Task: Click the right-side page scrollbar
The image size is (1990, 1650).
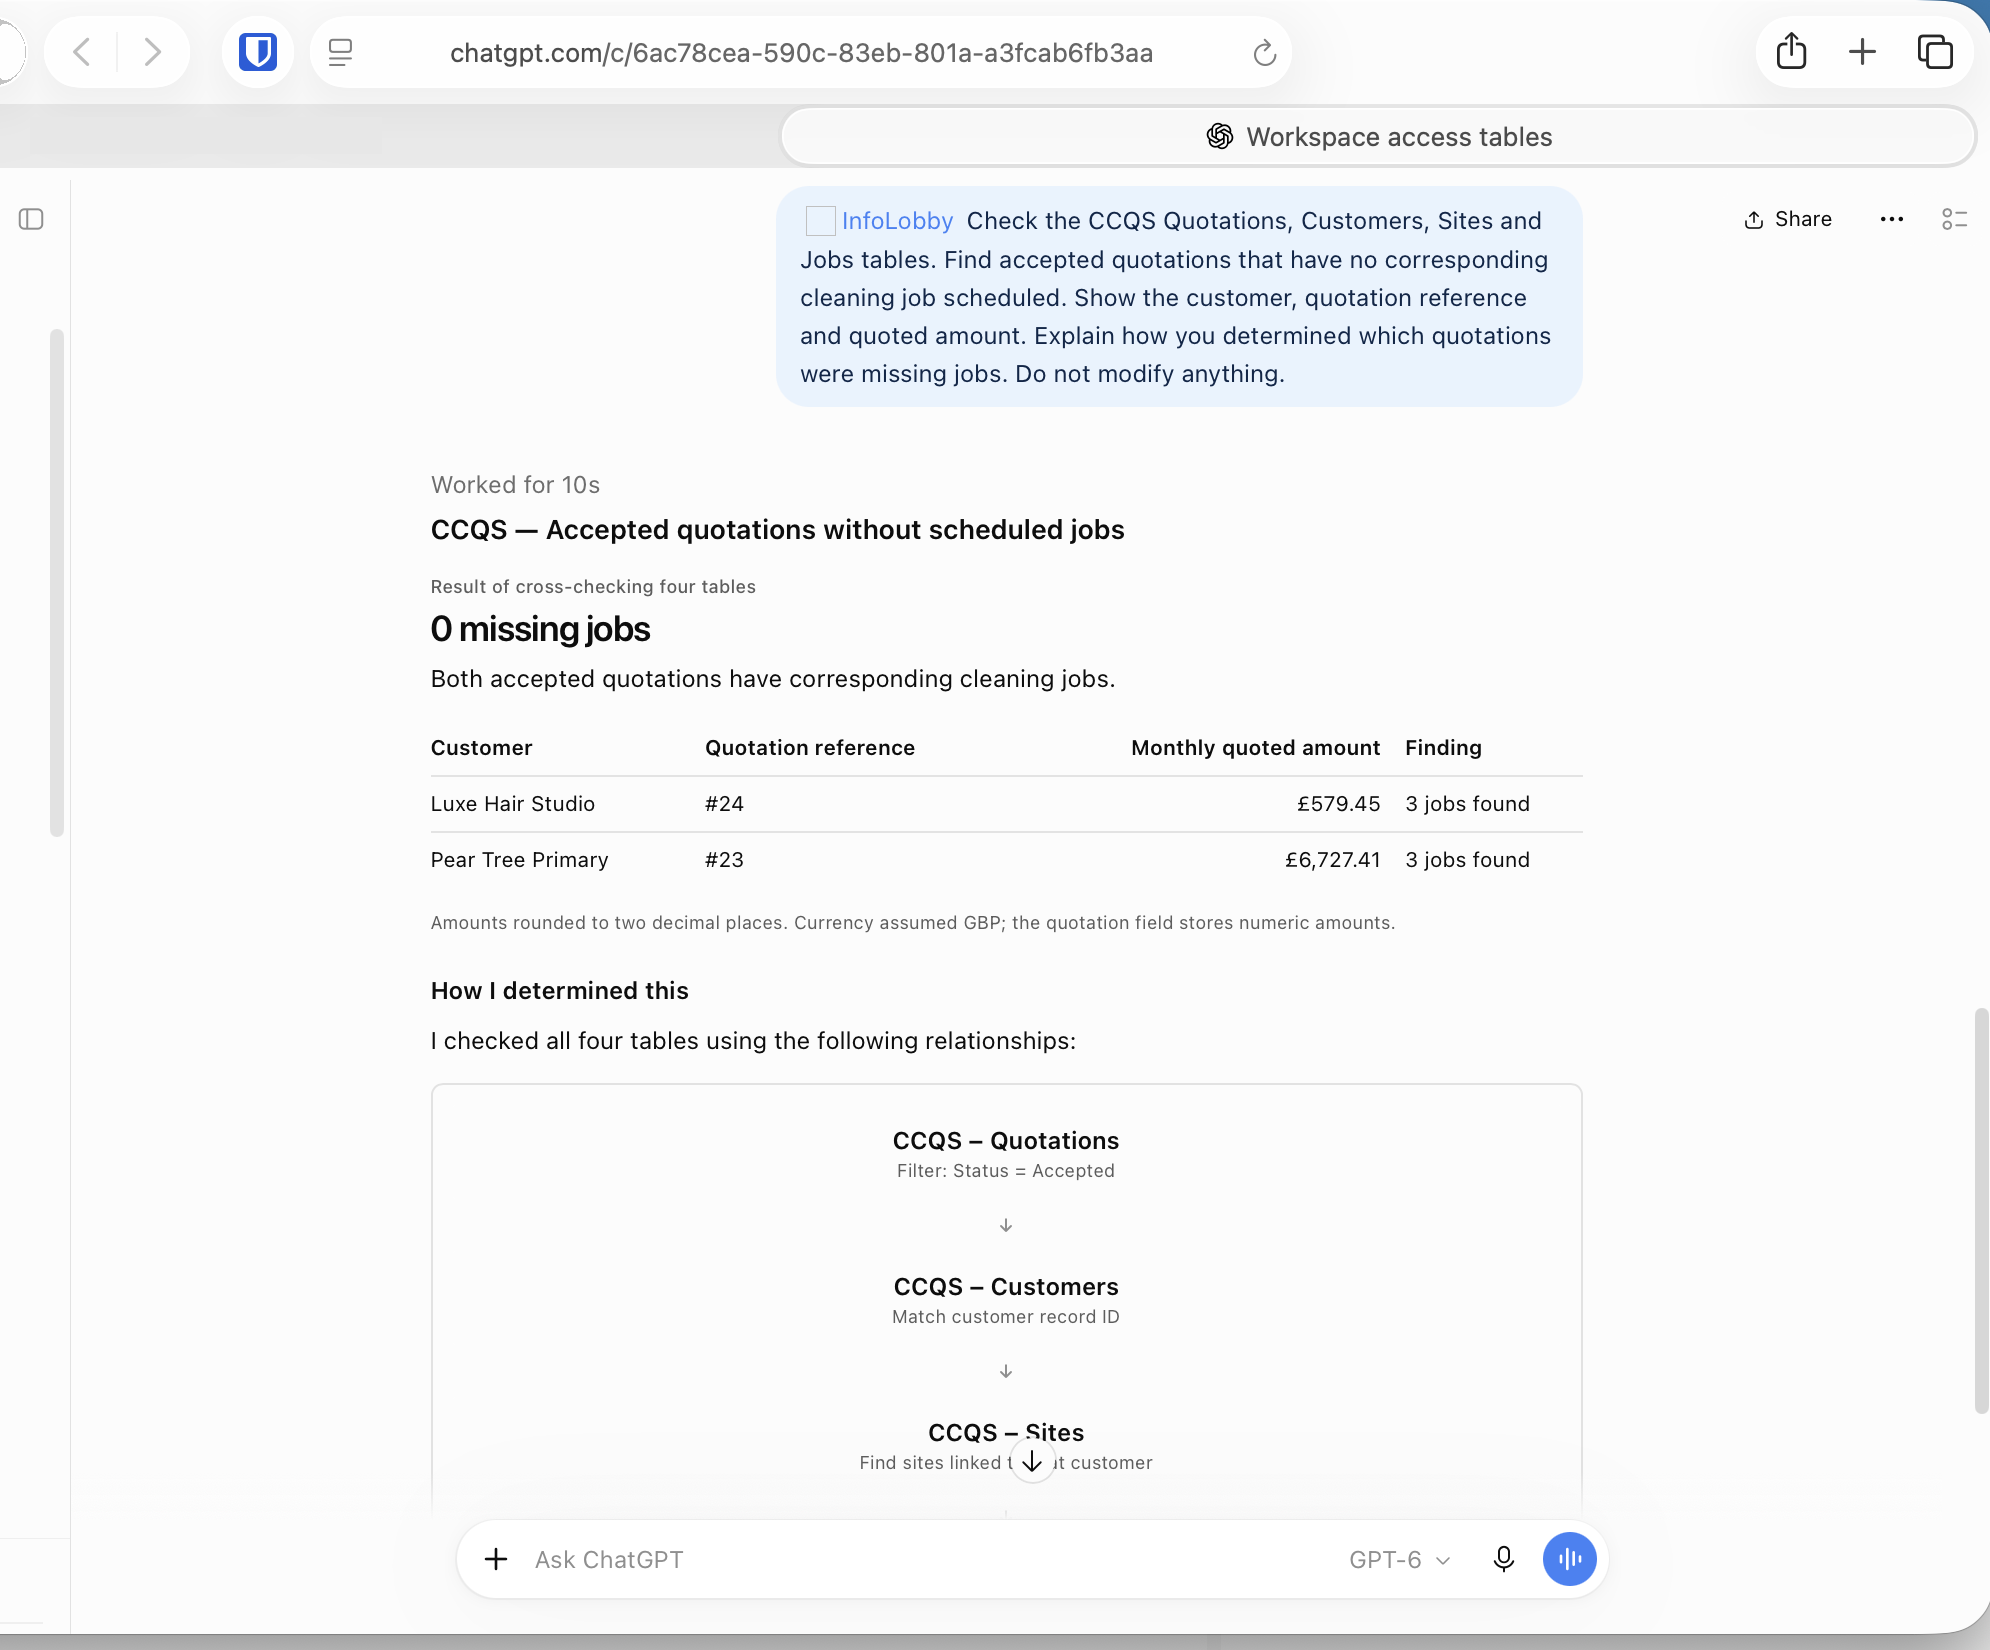Action: pyautogui.click(x=1981, y=1210)
